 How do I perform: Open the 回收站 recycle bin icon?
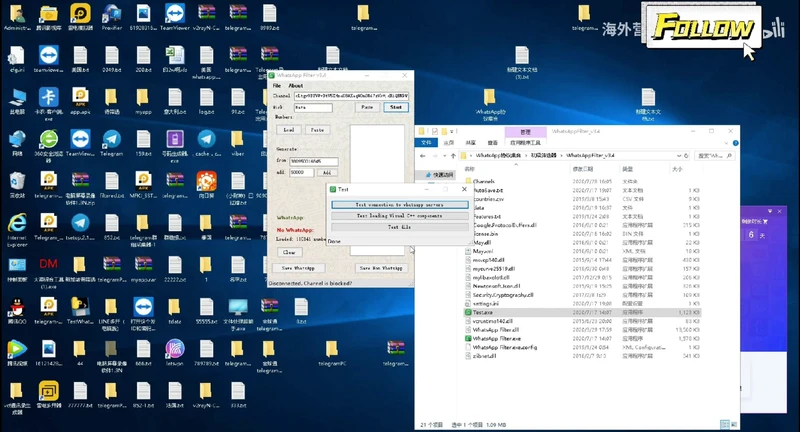pyautogui.click(x=17, y=185)
